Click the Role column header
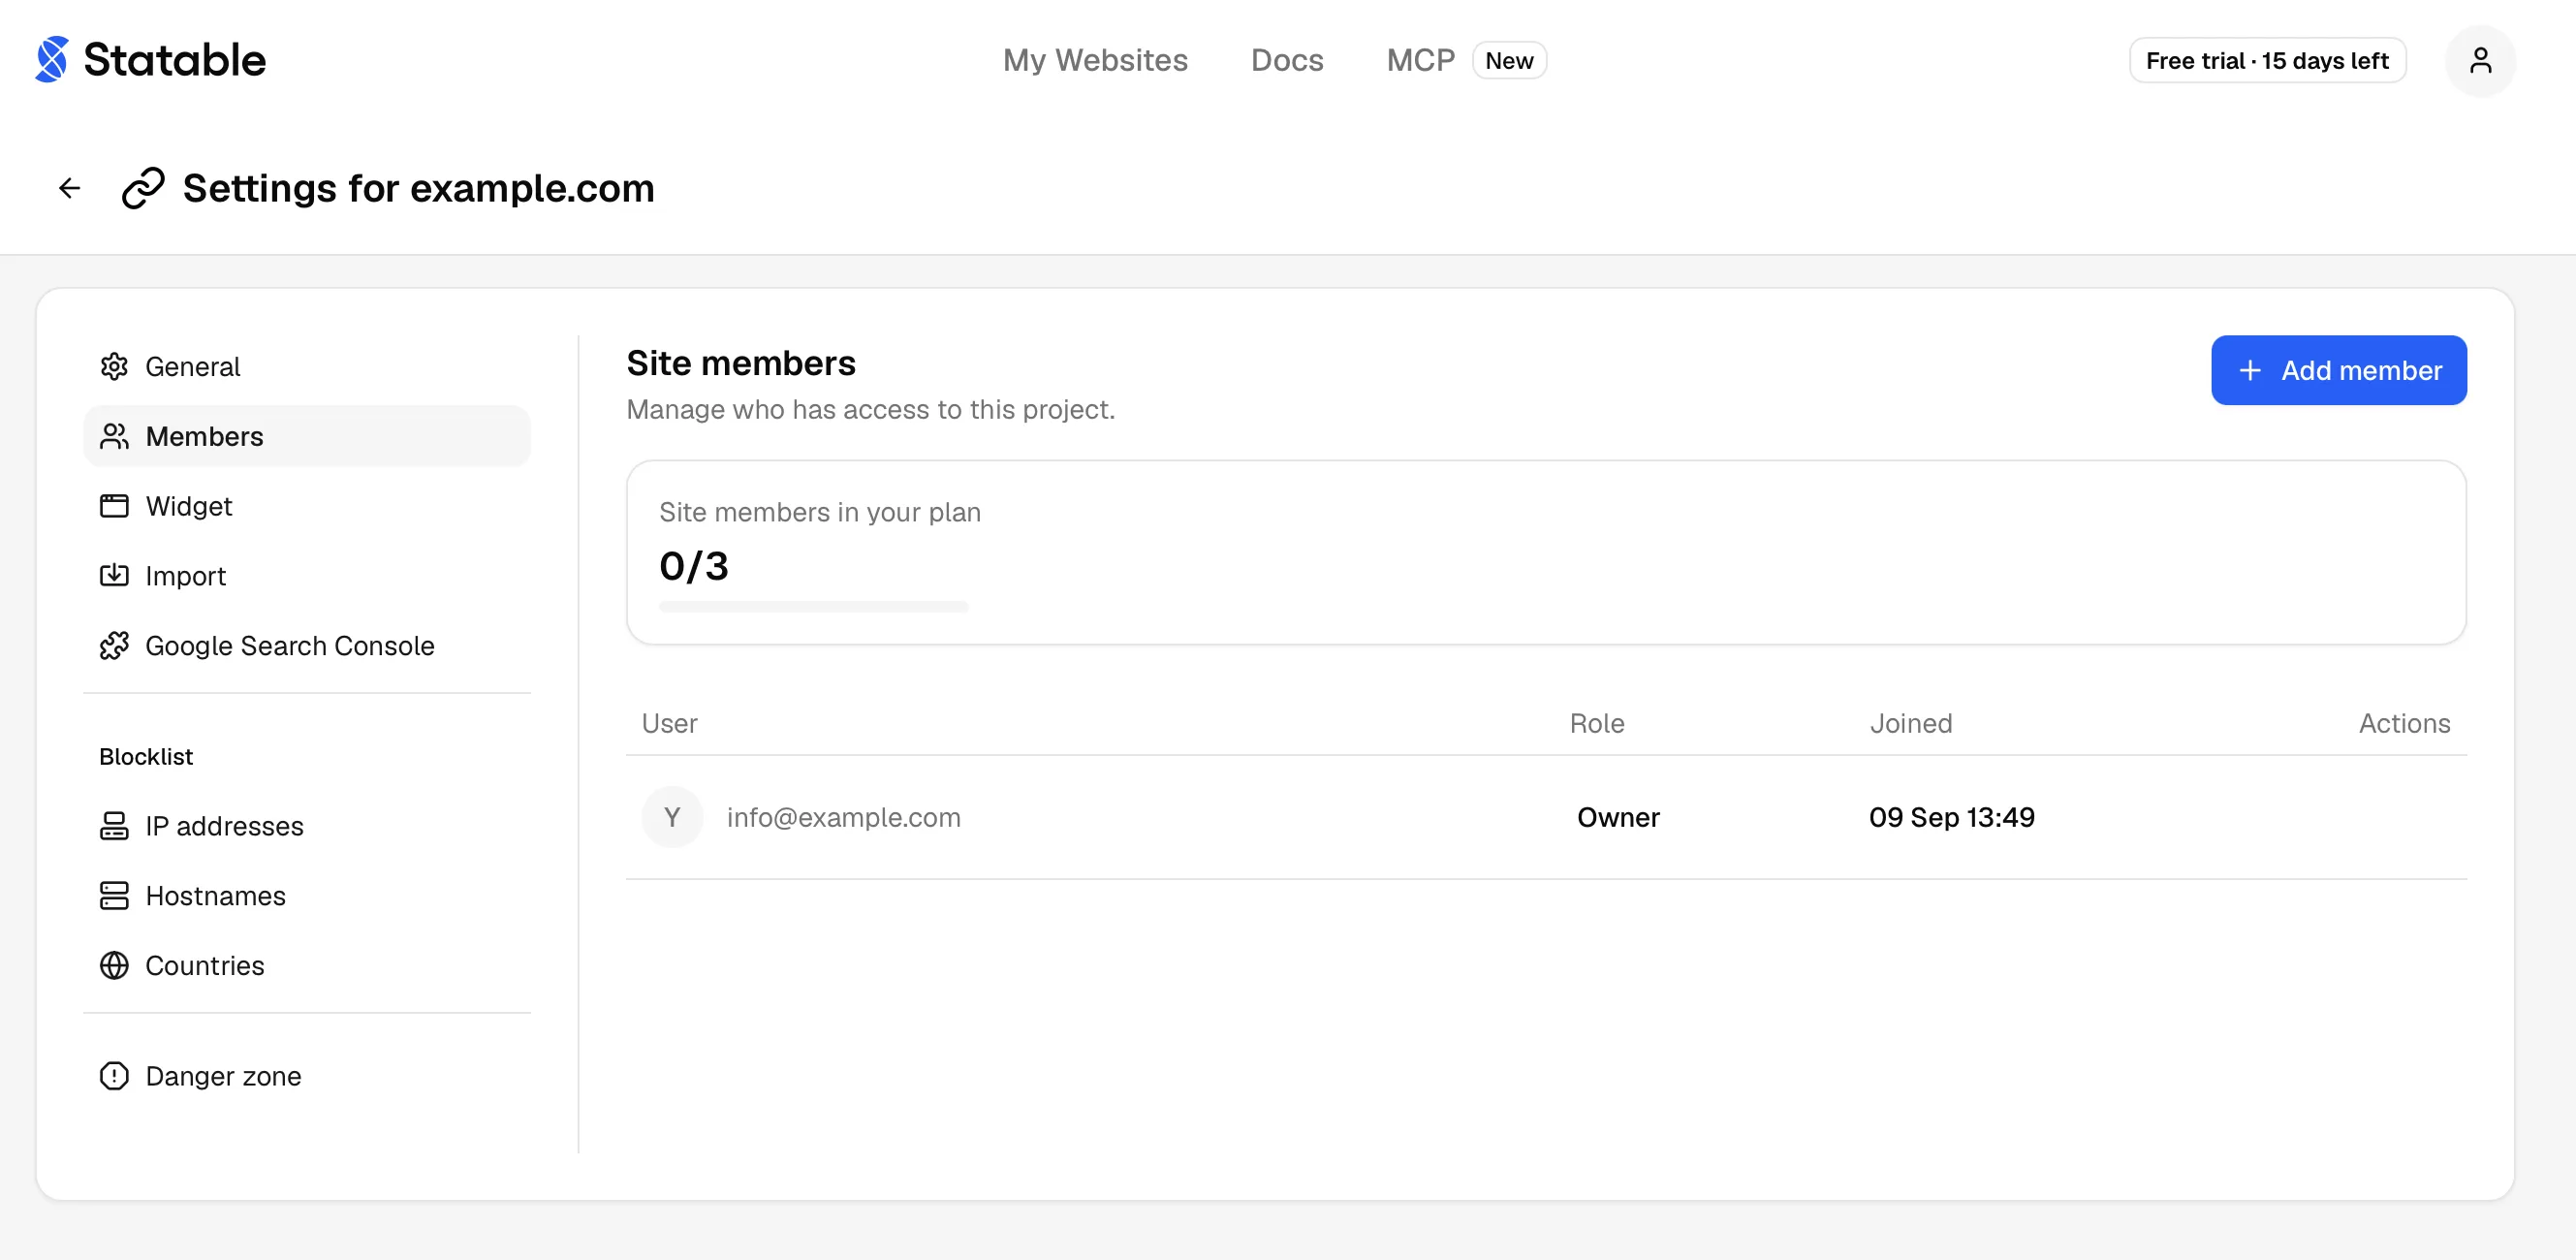2576x1260 pixels. pos(1597,723)
